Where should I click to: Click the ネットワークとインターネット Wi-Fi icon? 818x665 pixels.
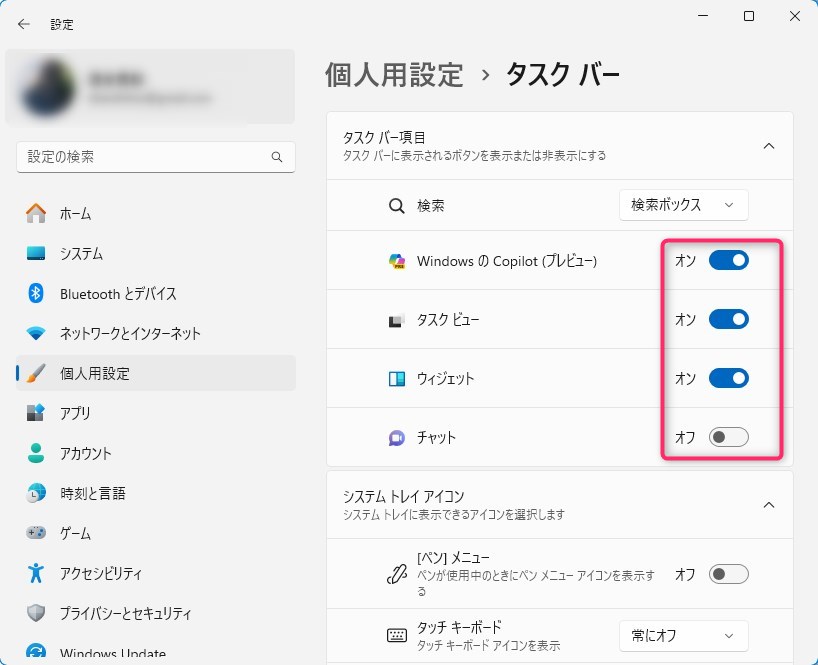36,333
